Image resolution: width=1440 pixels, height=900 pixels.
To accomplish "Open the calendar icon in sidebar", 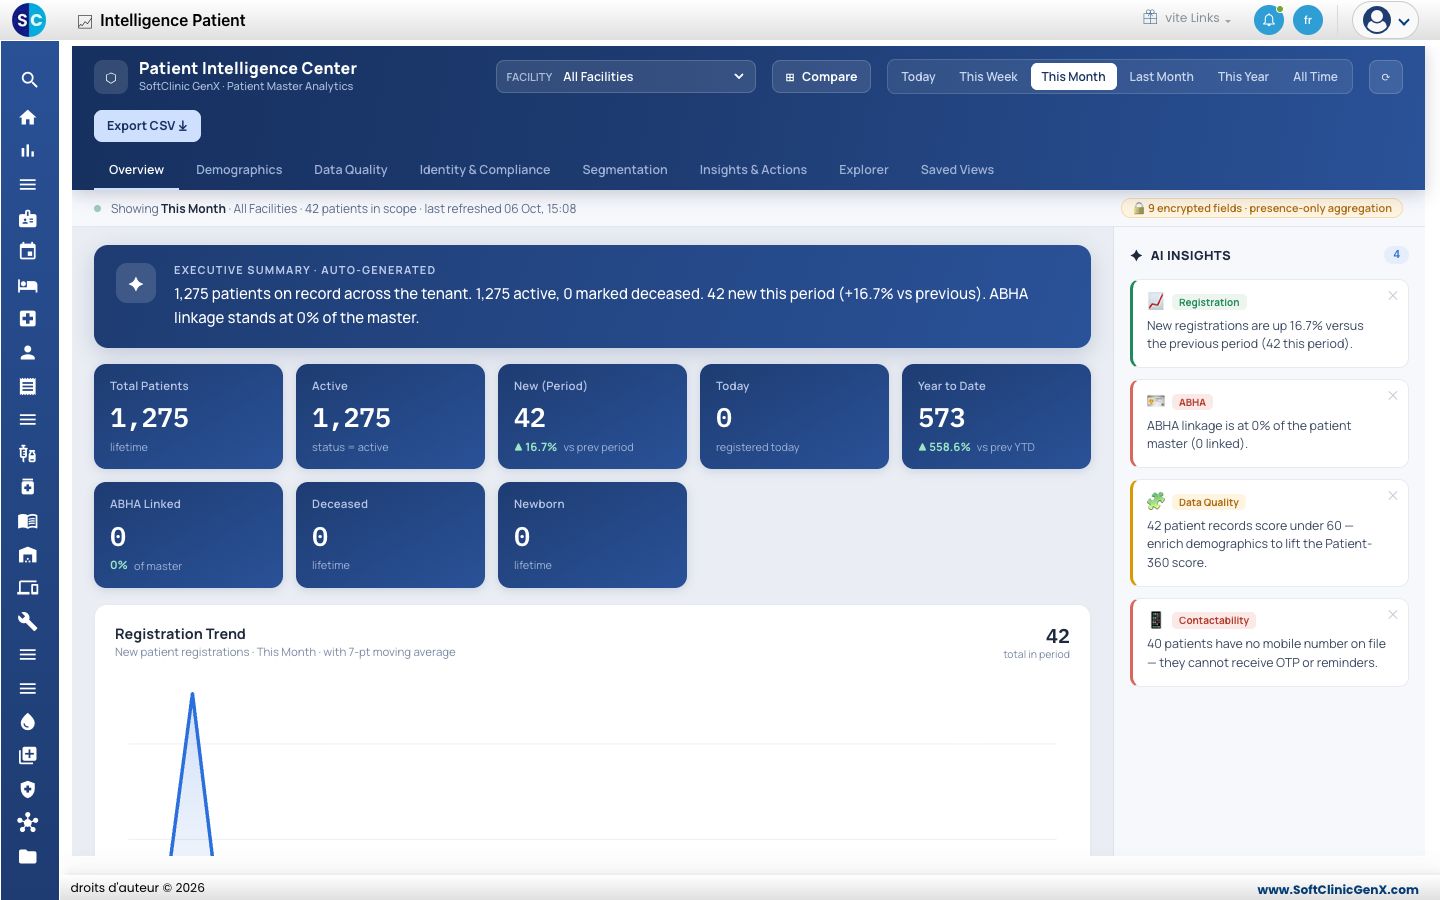I will 28,251.
